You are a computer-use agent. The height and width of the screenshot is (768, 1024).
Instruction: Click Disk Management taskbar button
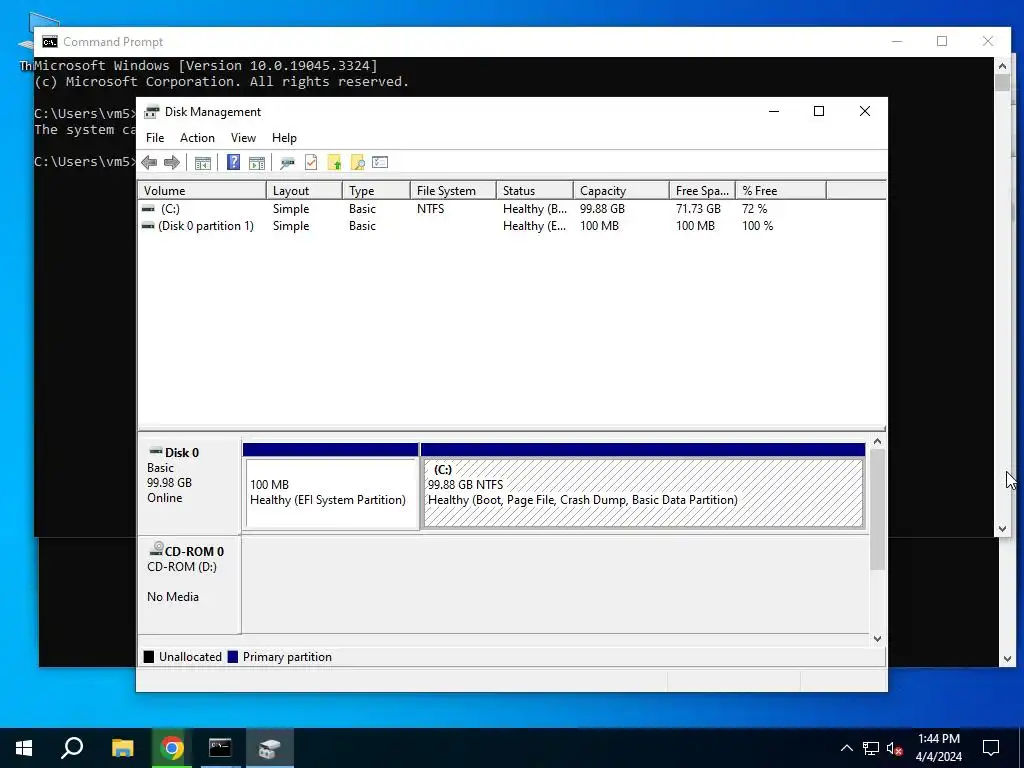pyautogui.click(x=270, y=748)
